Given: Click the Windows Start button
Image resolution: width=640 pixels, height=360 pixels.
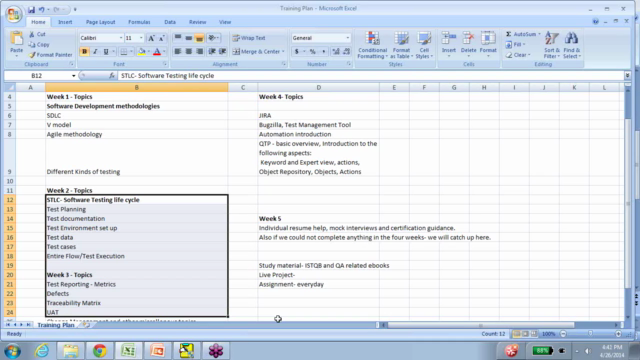Looking at the screenshot, I should [13, 351].
